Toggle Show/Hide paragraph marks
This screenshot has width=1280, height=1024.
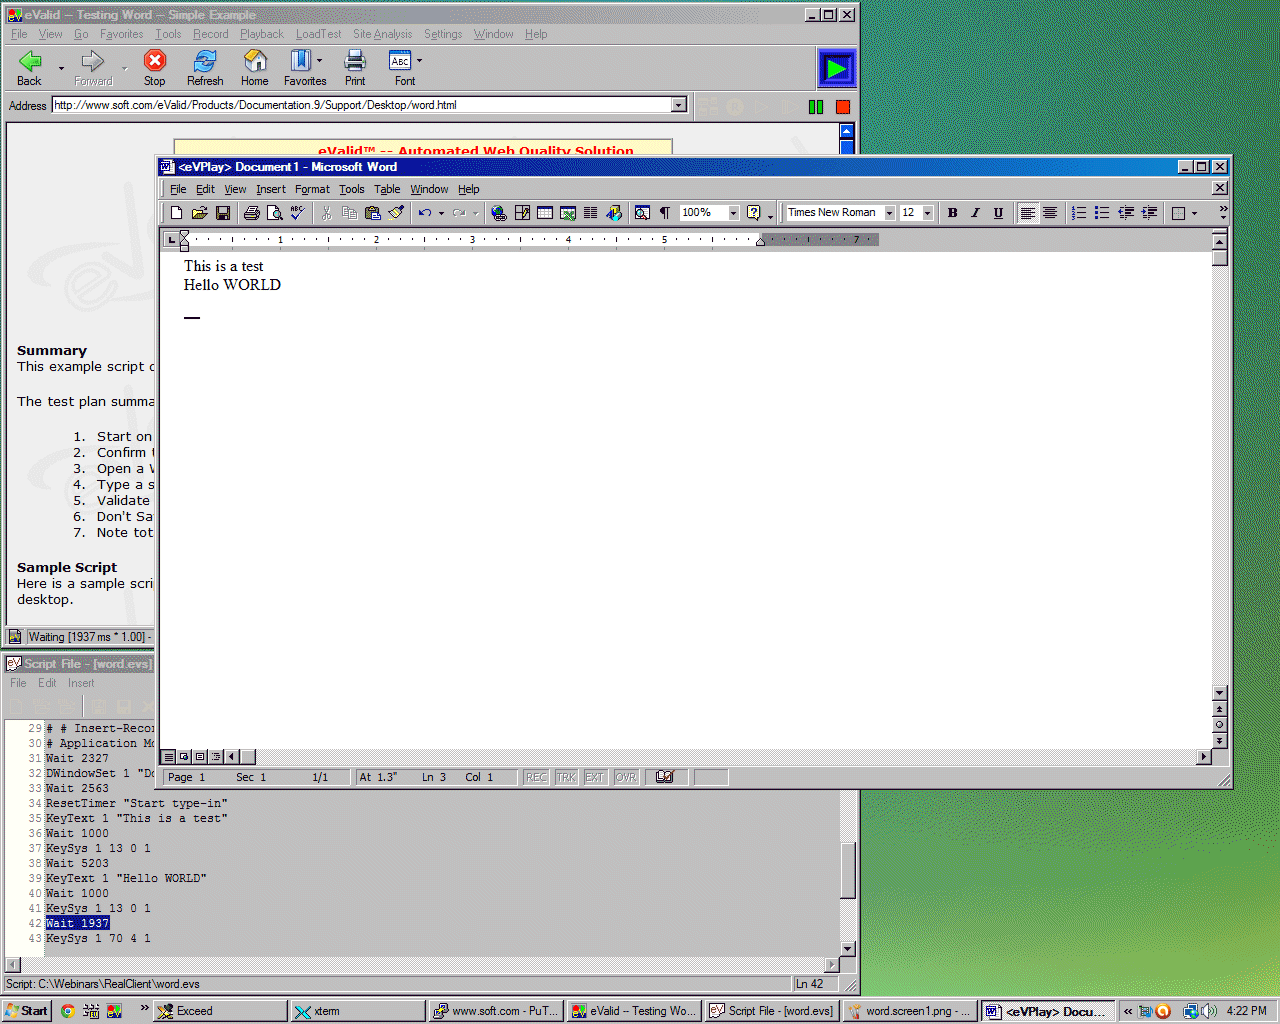point(665,213)
